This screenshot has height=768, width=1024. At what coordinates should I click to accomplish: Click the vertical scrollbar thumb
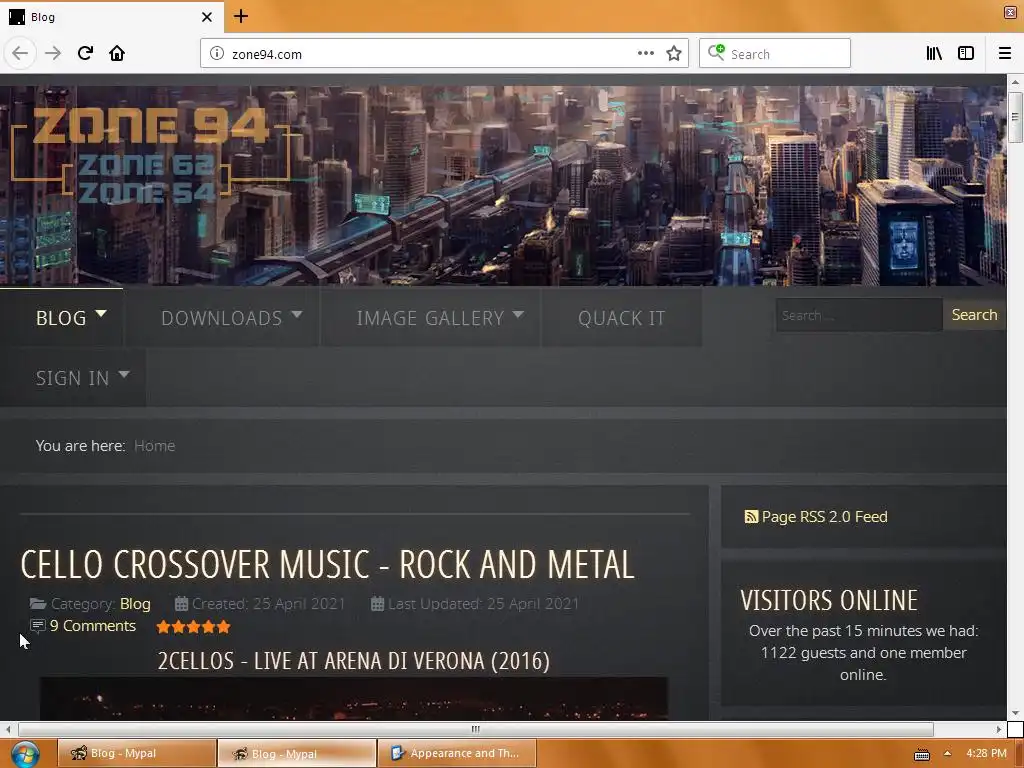tap(1015, 118)
